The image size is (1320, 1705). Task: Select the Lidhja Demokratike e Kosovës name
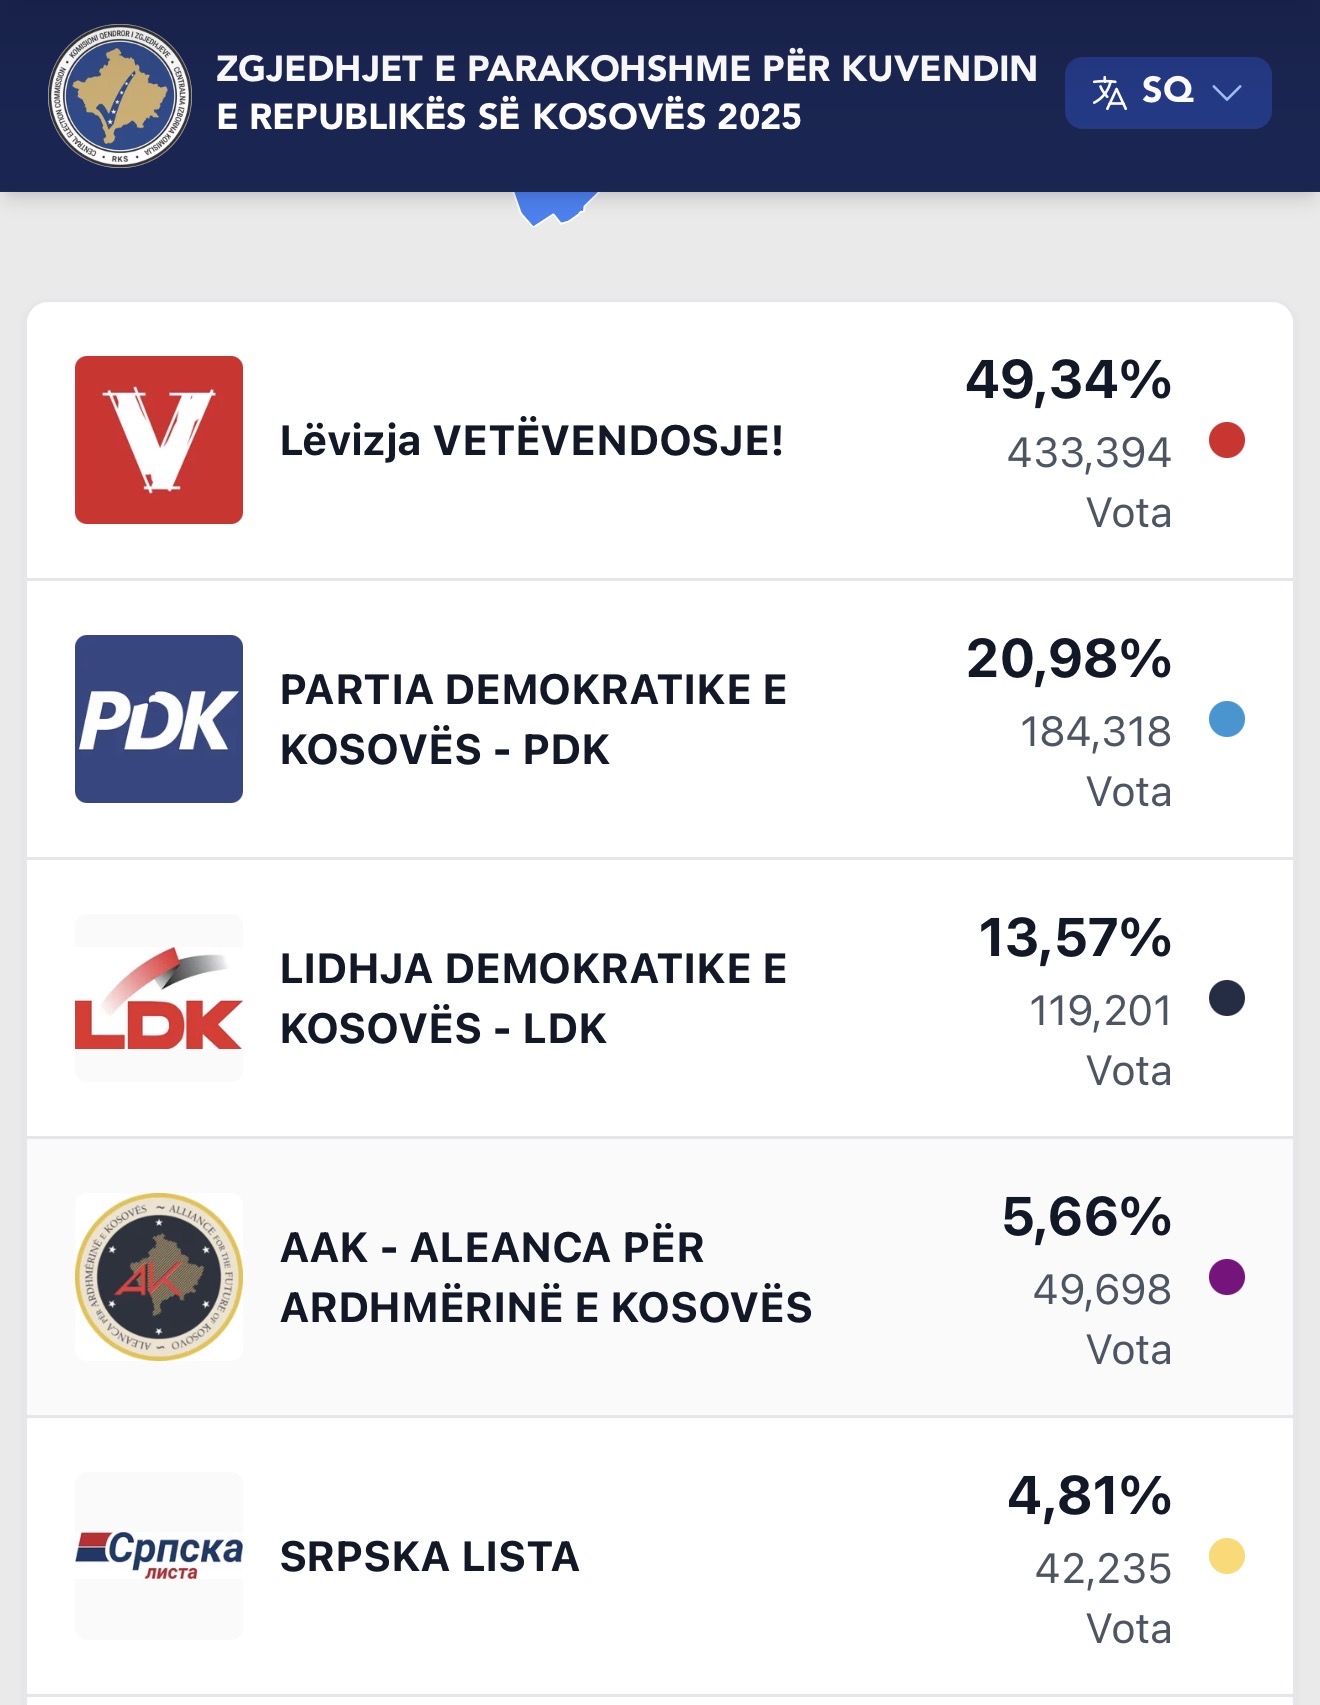point(533,998)
